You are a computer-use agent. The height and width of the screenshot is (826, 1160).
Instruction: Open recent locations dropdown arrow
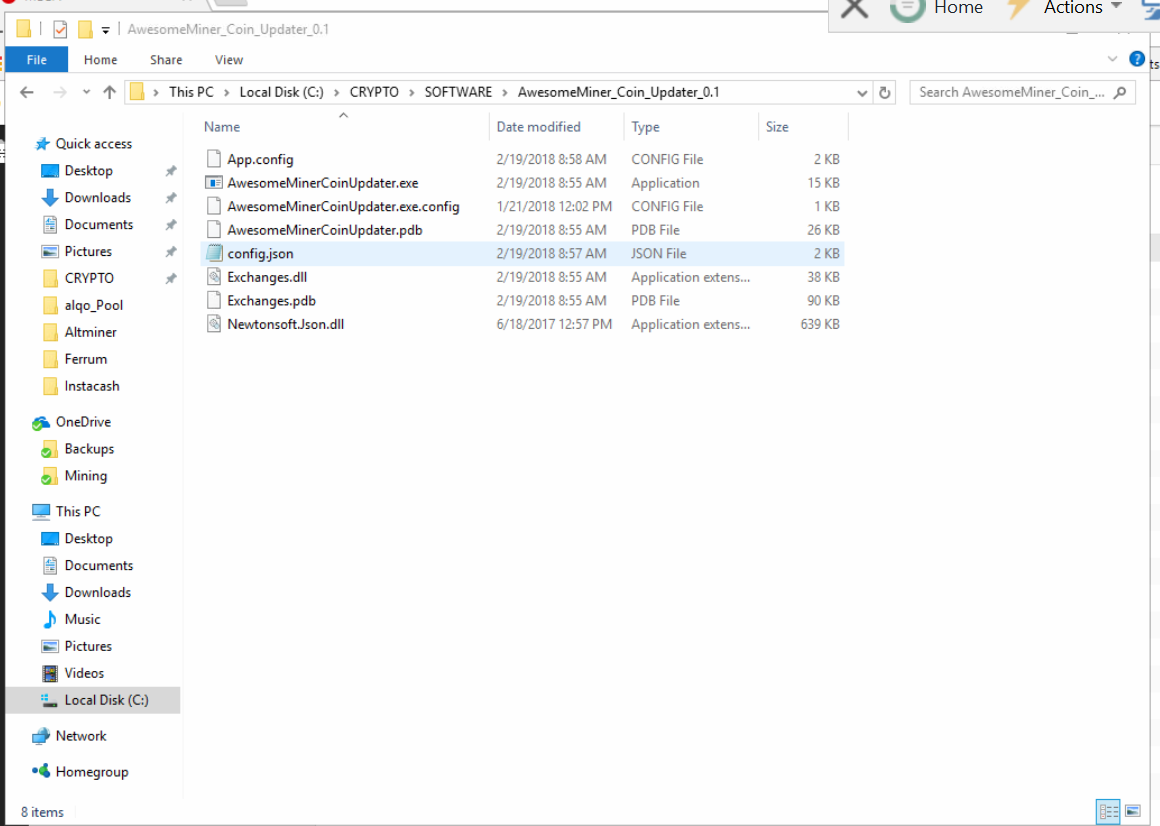(x=87, y=92)
